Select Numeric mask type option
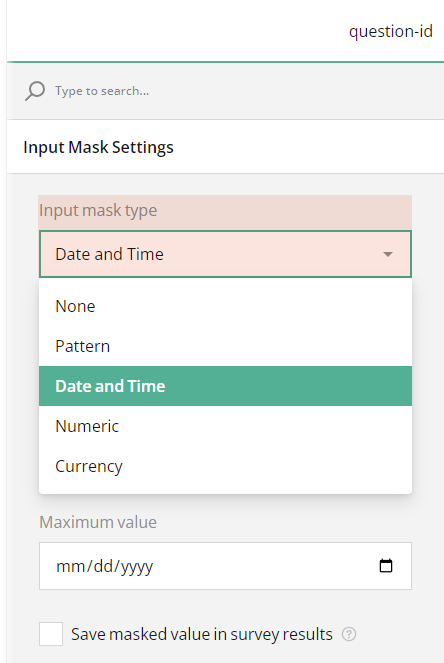The width and height of the screenshot is (444, 663). click(x=225, y=426)
